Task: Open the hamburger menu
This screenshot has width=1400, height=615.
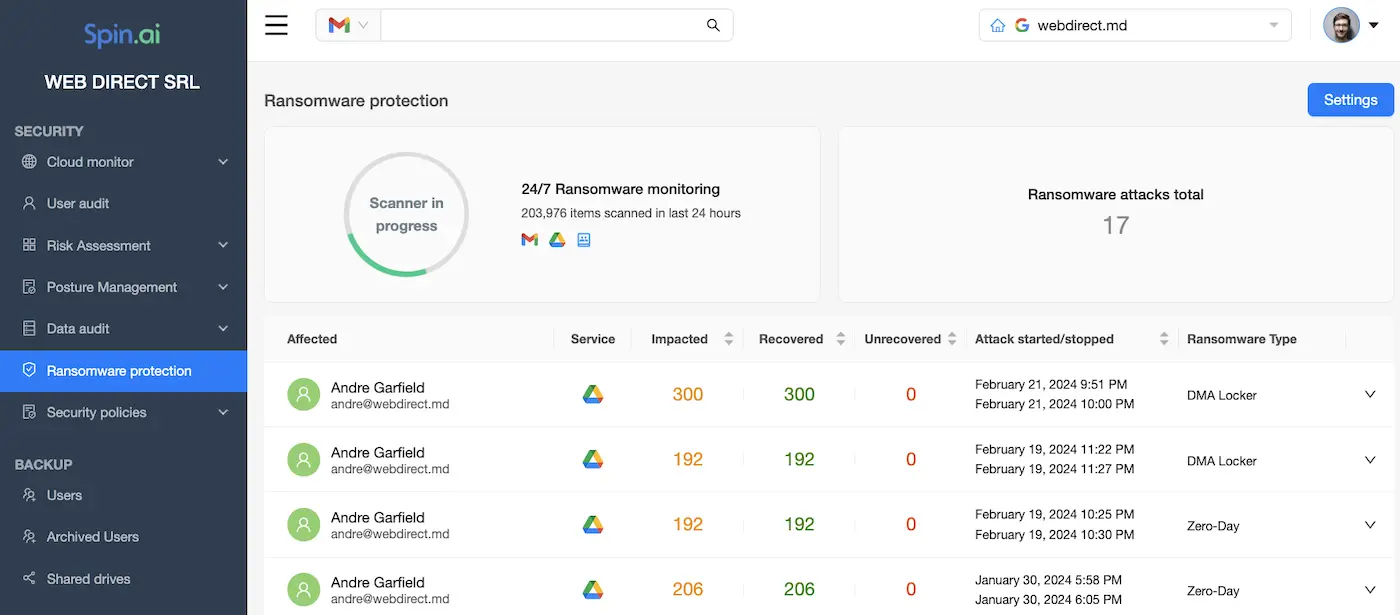Action: point(276,25)
